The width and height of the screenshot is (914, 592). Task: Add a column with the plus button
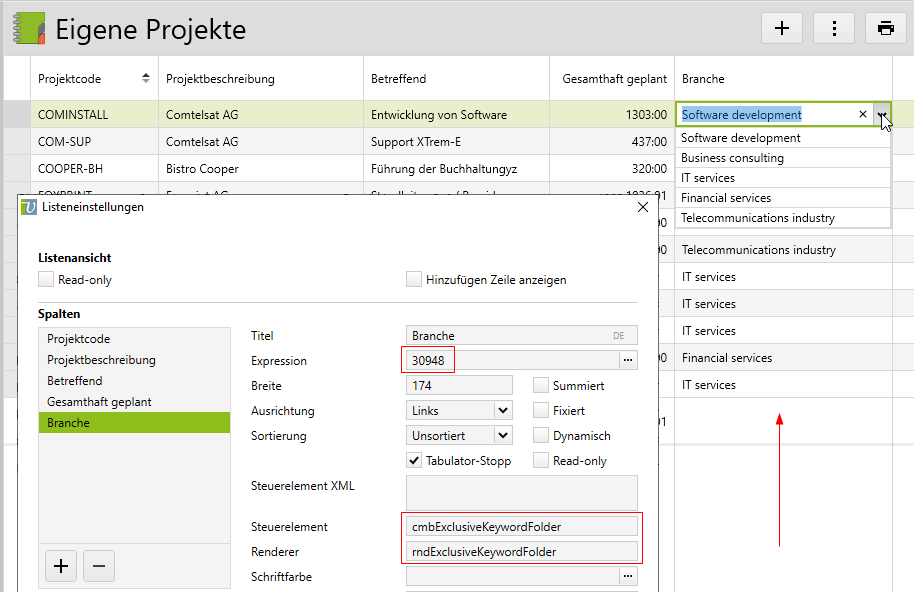coord(61,566)
